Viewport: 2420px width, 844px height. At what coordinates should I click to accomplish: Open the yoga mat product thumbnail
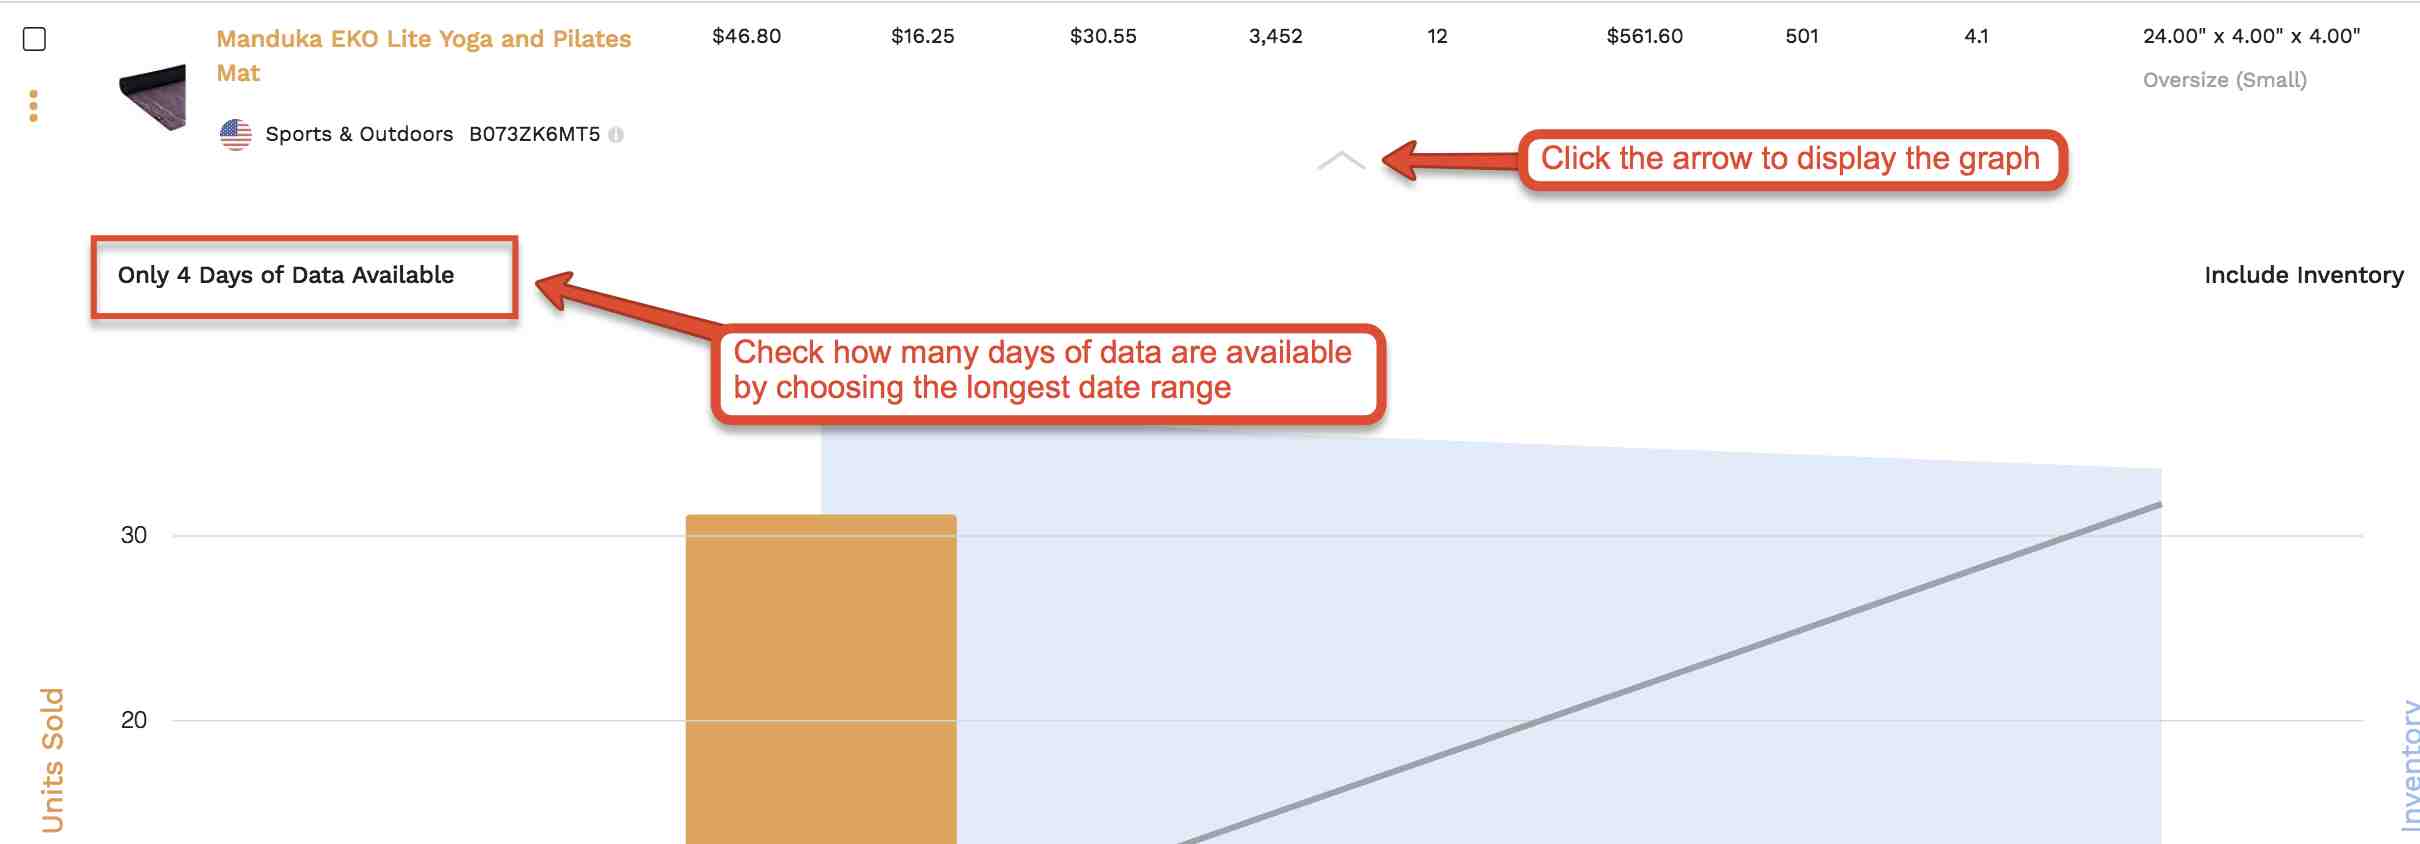click(x=153, y=97)
